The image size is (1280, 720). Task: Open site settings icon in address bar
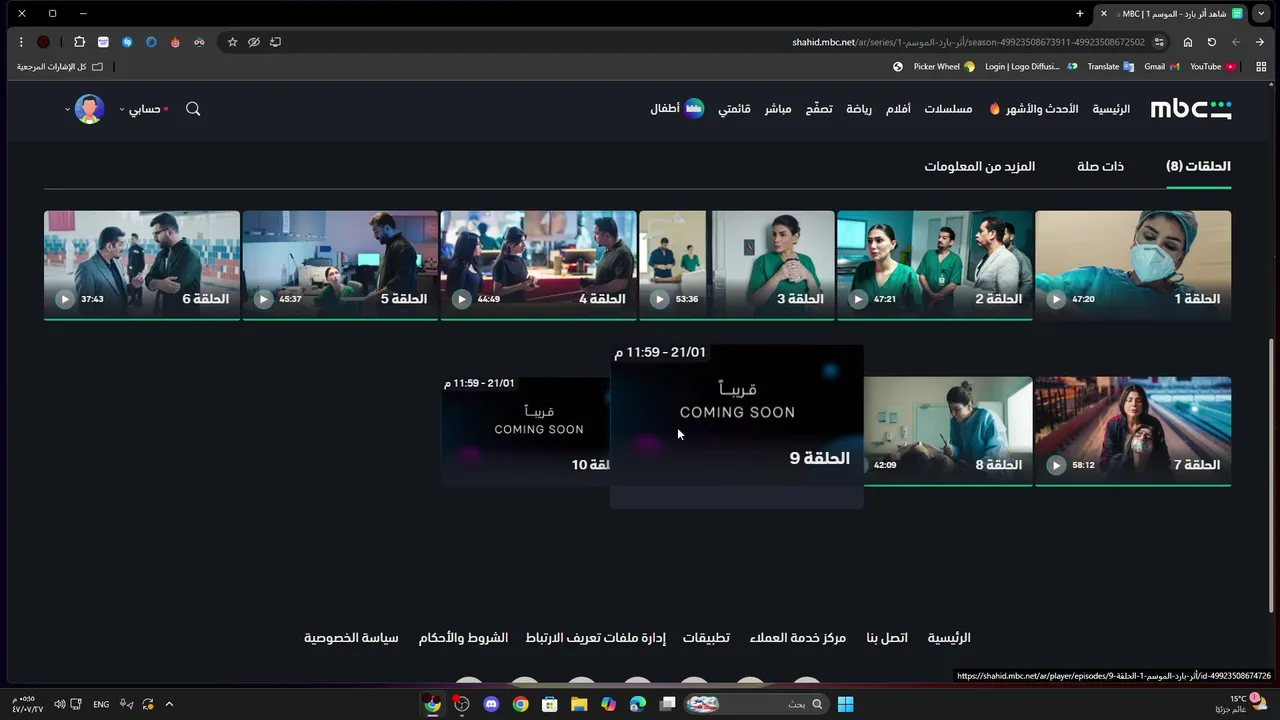point(1159,42)
